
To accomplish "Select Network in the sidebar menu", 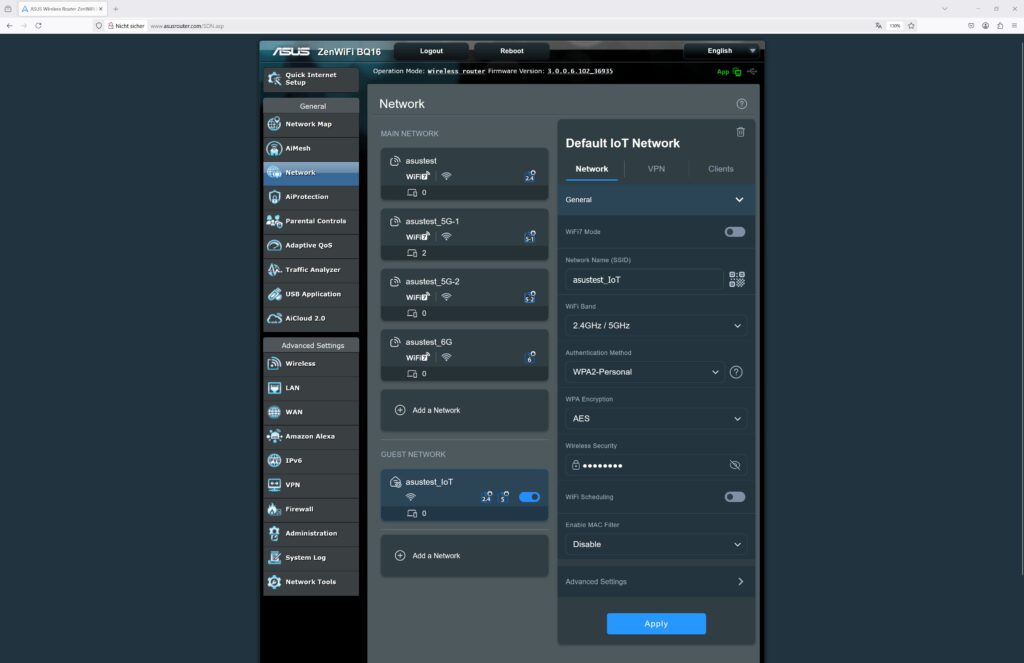I will 311,172.
